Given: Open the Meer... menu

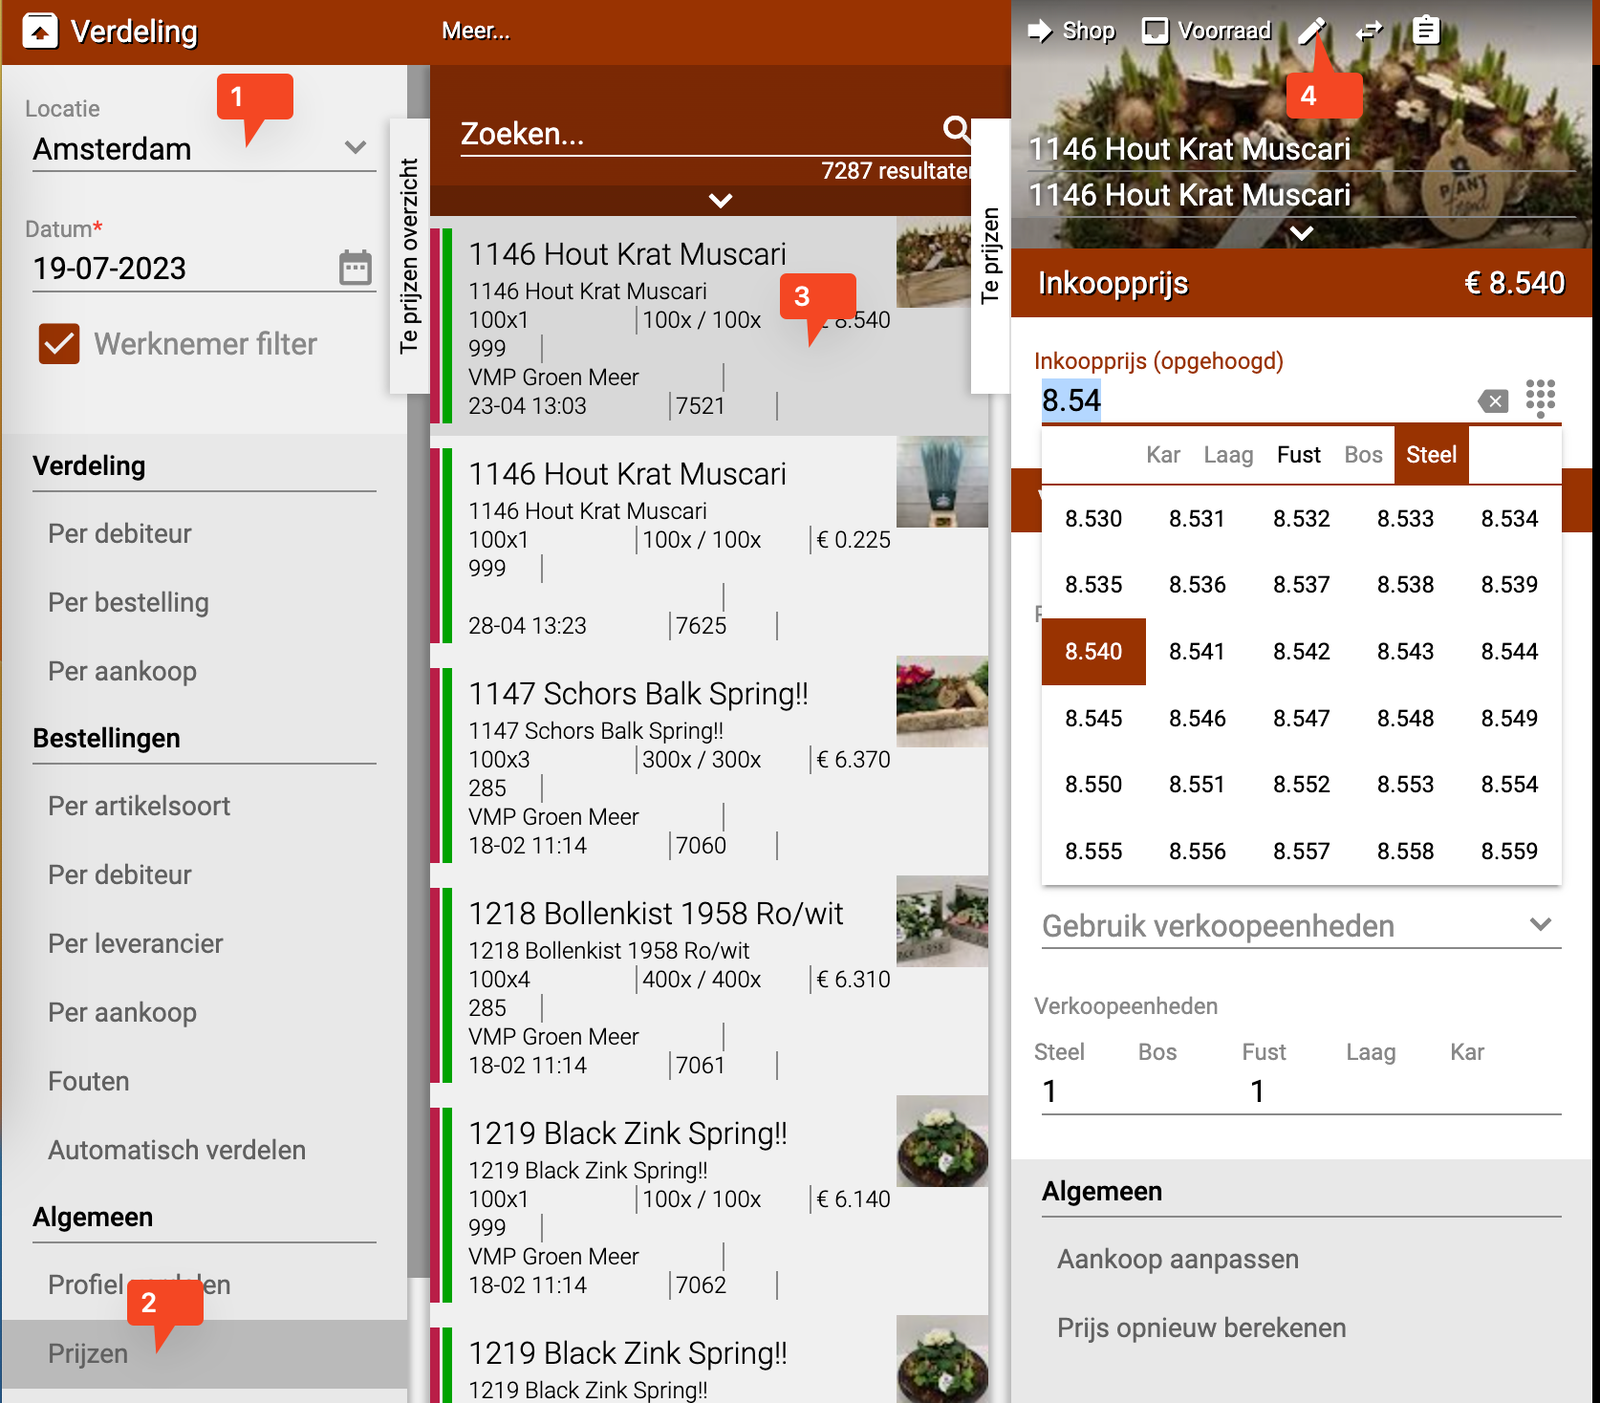Looking at the screenshot, I should point(476,31).
